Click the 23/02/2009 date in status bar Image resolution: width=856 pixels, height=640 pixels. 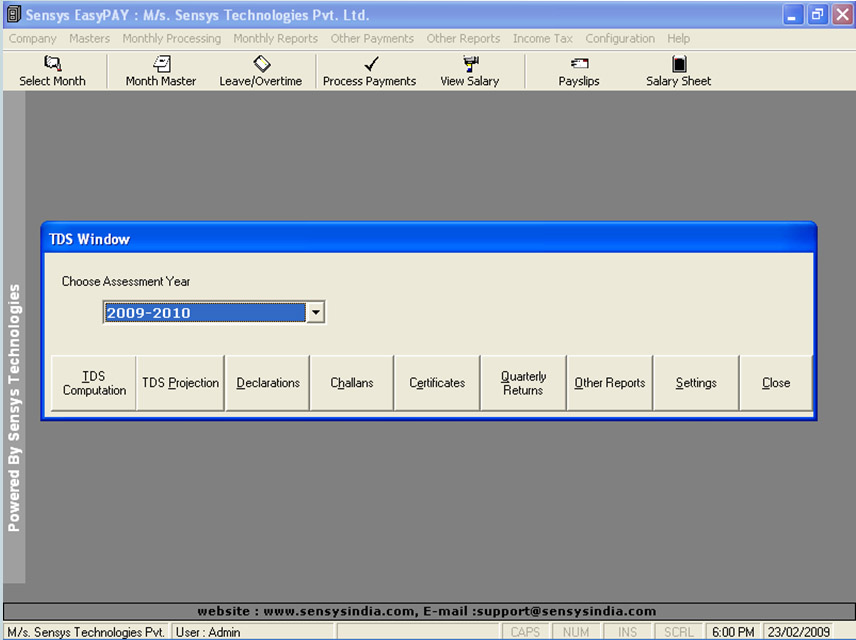point(799,632)
